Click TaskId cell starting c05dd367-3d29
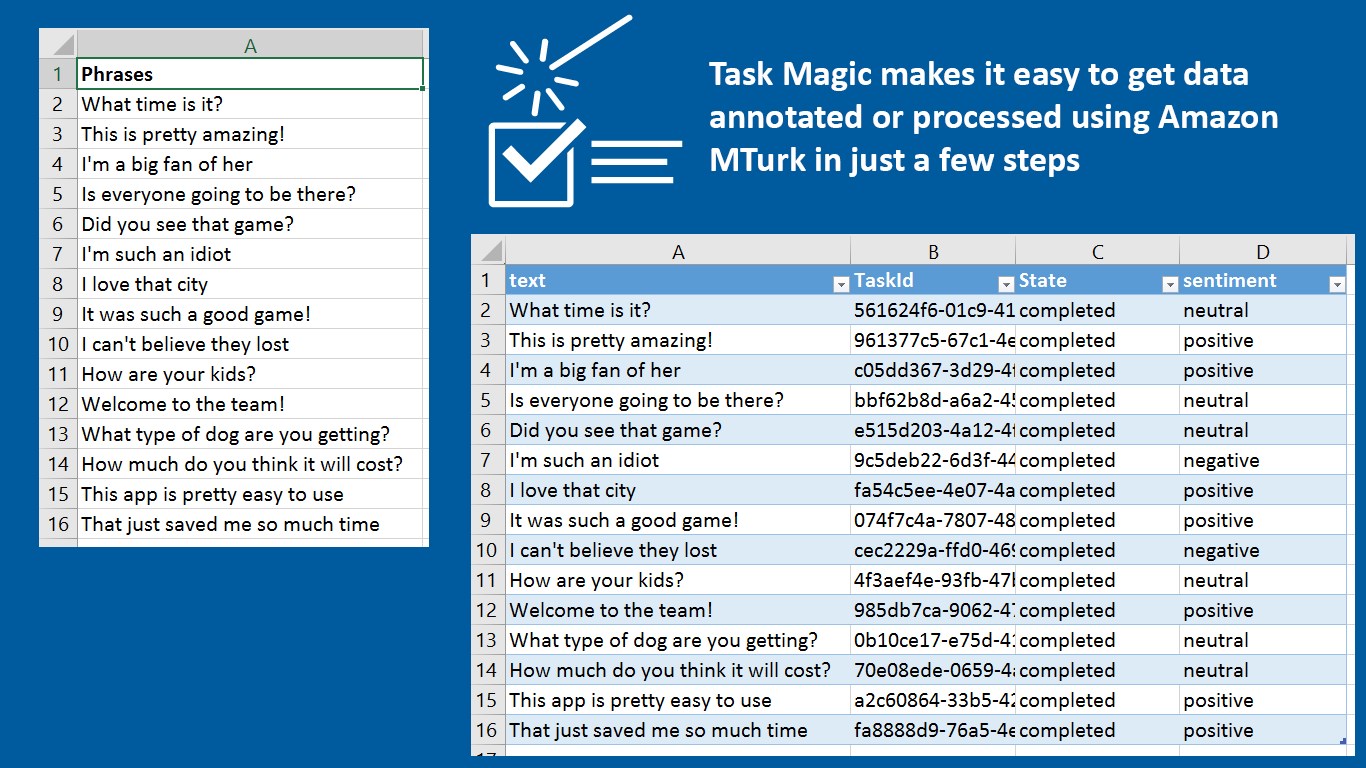The image size is (1366, 768). click(933, 370)
